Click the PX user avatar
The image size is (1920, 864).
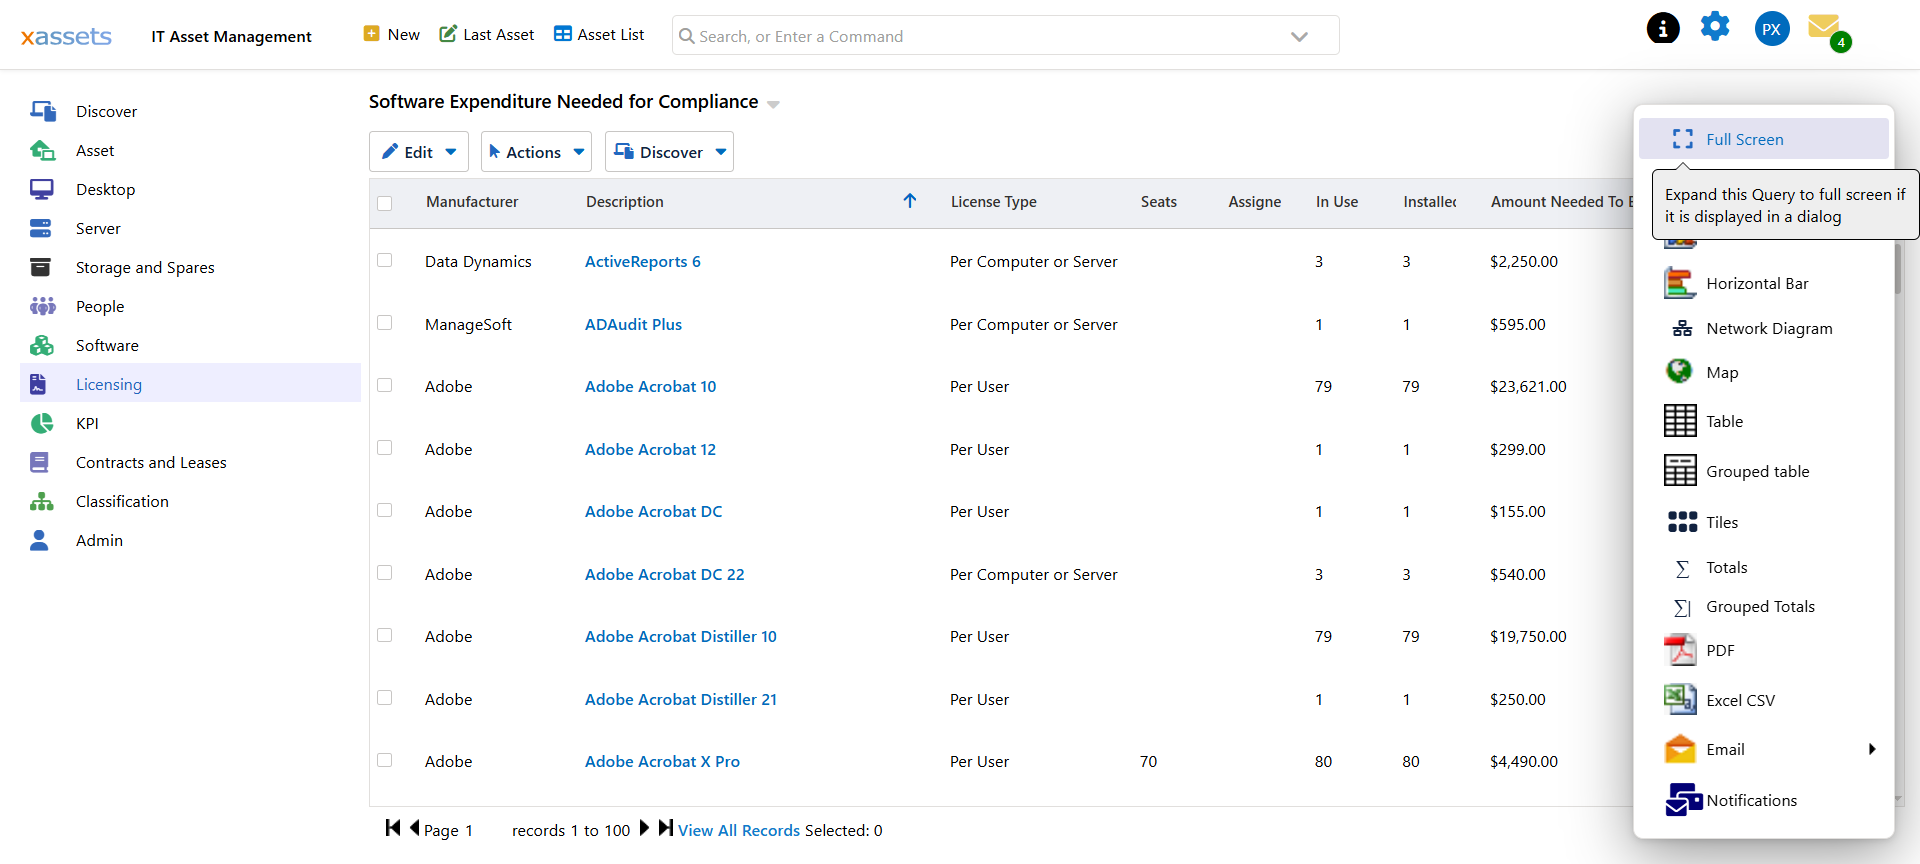click(1772, 28)
